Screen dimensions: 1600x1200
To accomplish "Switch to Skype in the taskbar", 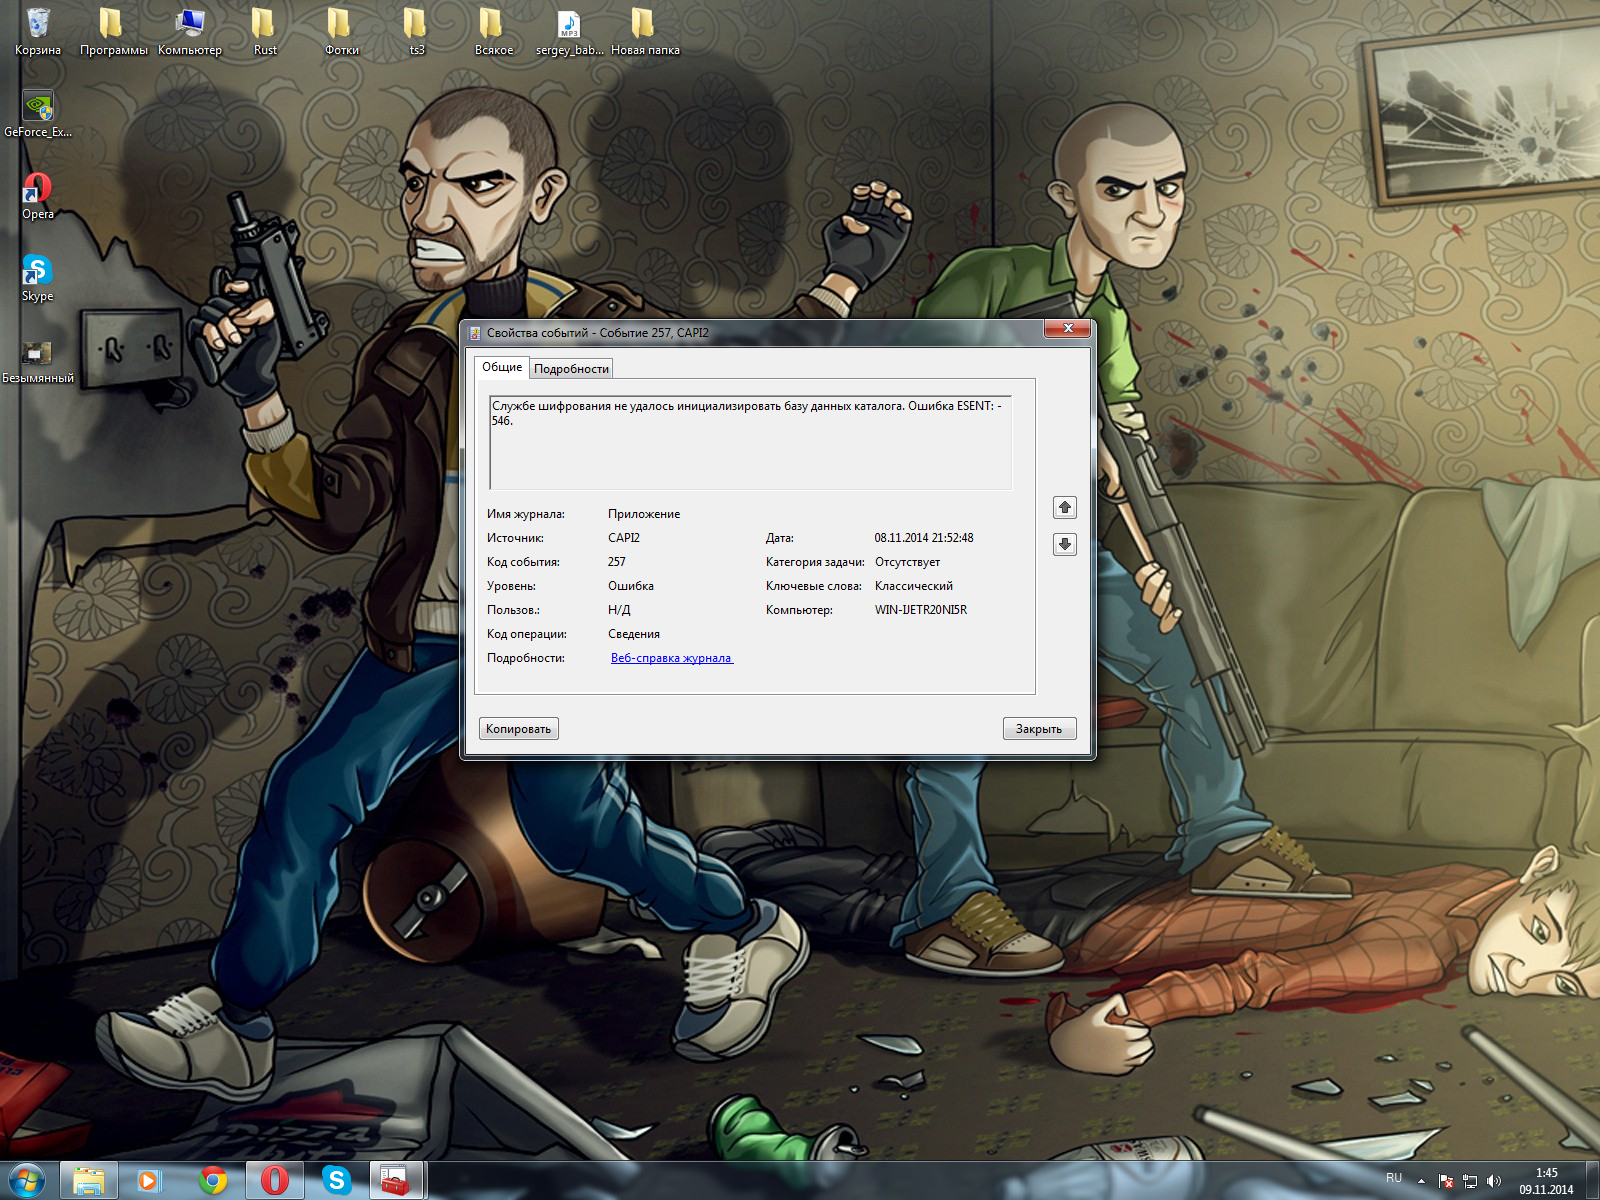I will [336, 1180].
